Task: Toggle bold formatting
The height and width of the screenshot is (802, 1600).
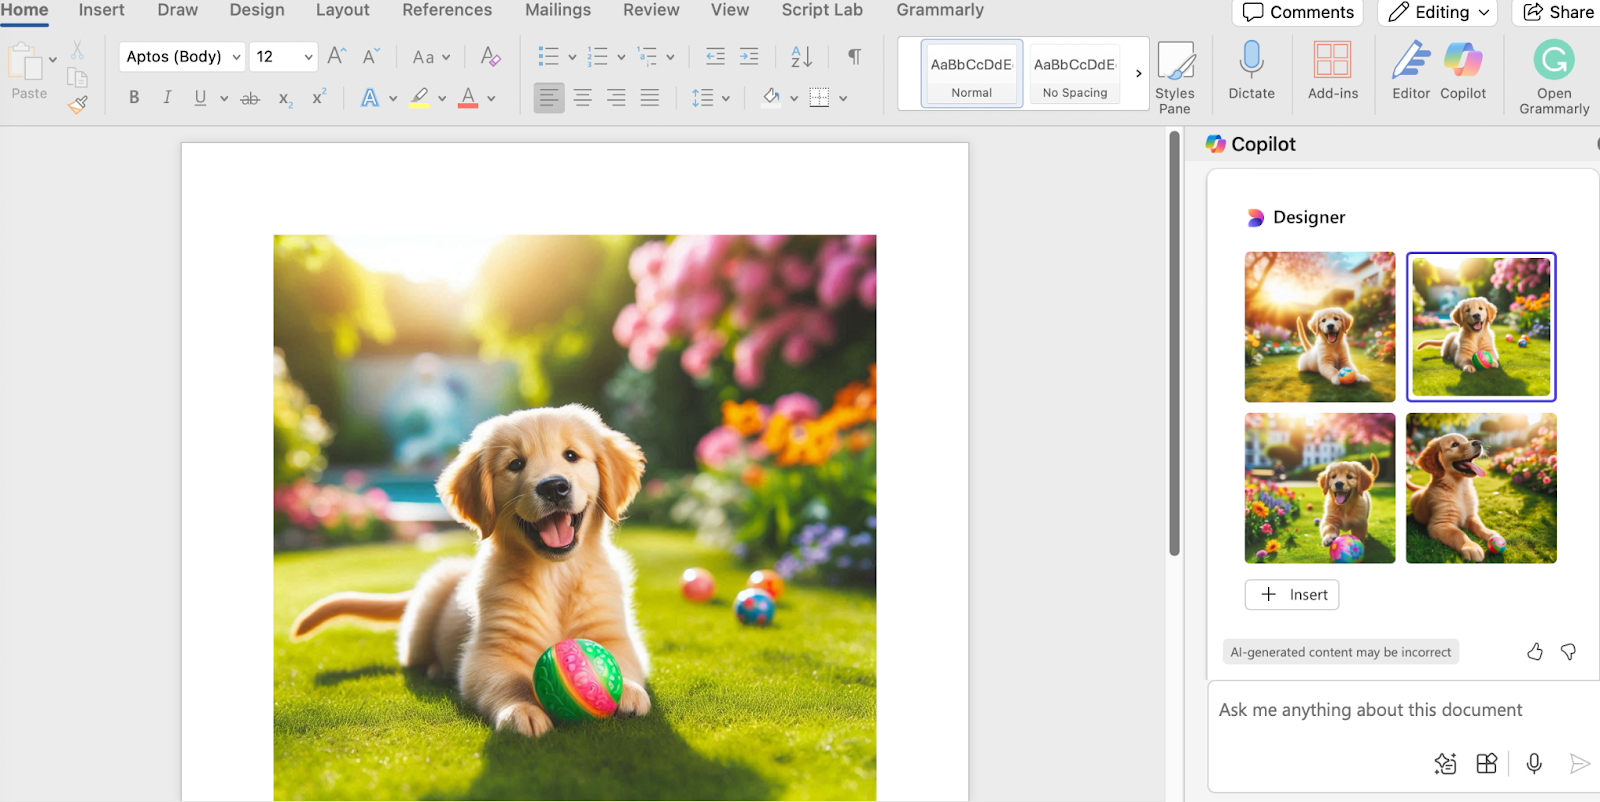Action: click(134, 98)
